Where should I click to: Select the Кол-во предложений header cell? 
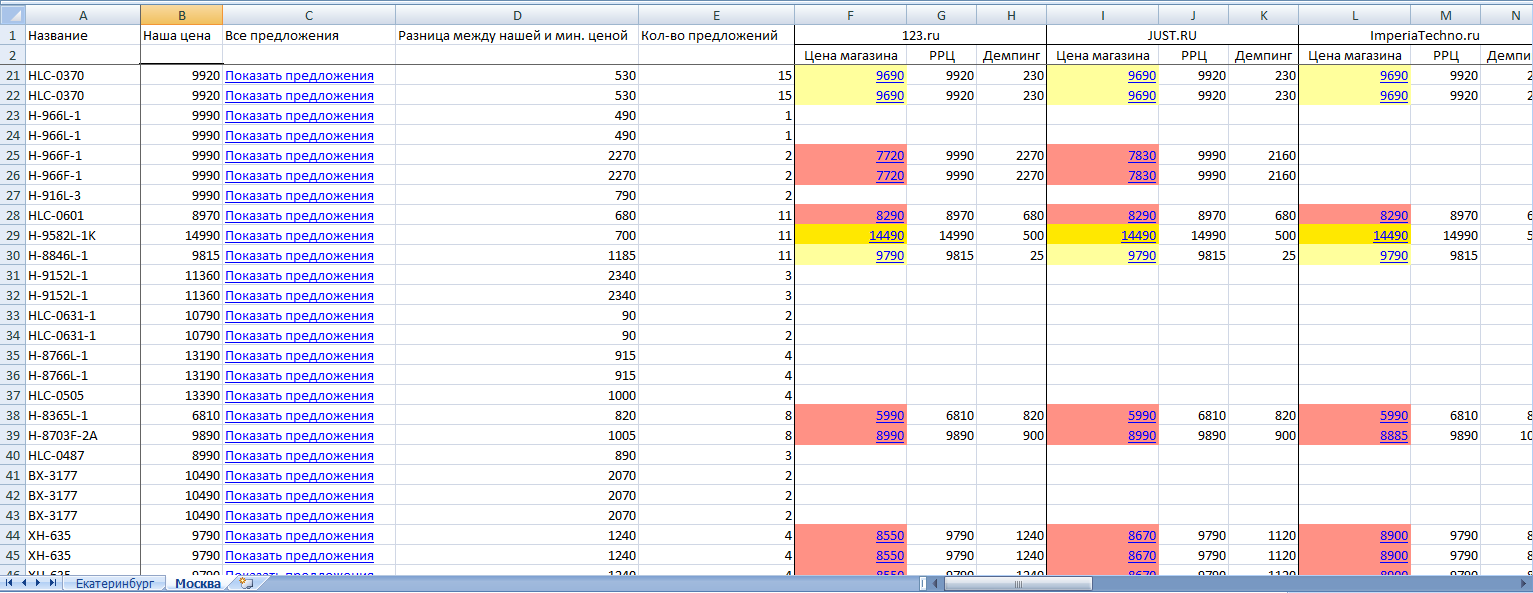point(716,35)
